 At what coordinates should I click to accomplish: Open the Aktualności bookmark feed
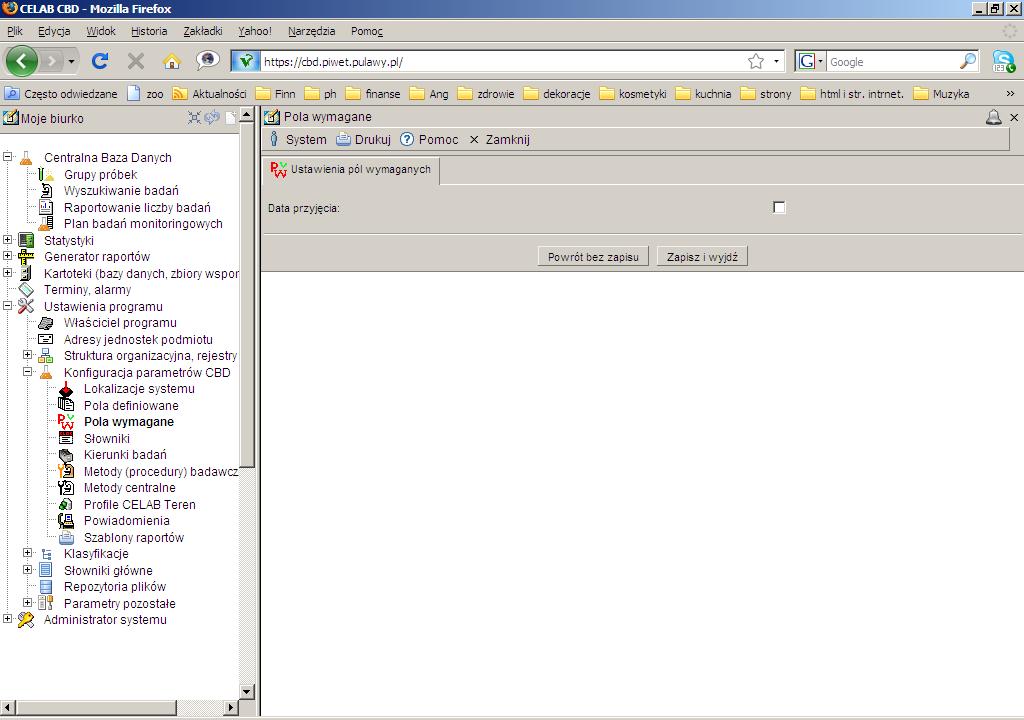tap(210, 94)
